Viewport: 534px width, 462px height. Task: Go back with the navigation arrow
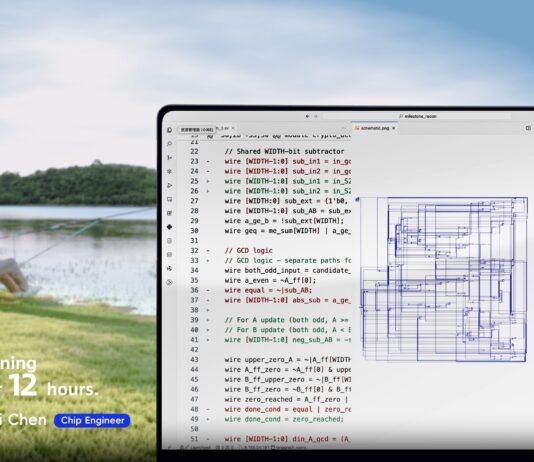click(x=307, y=116)
